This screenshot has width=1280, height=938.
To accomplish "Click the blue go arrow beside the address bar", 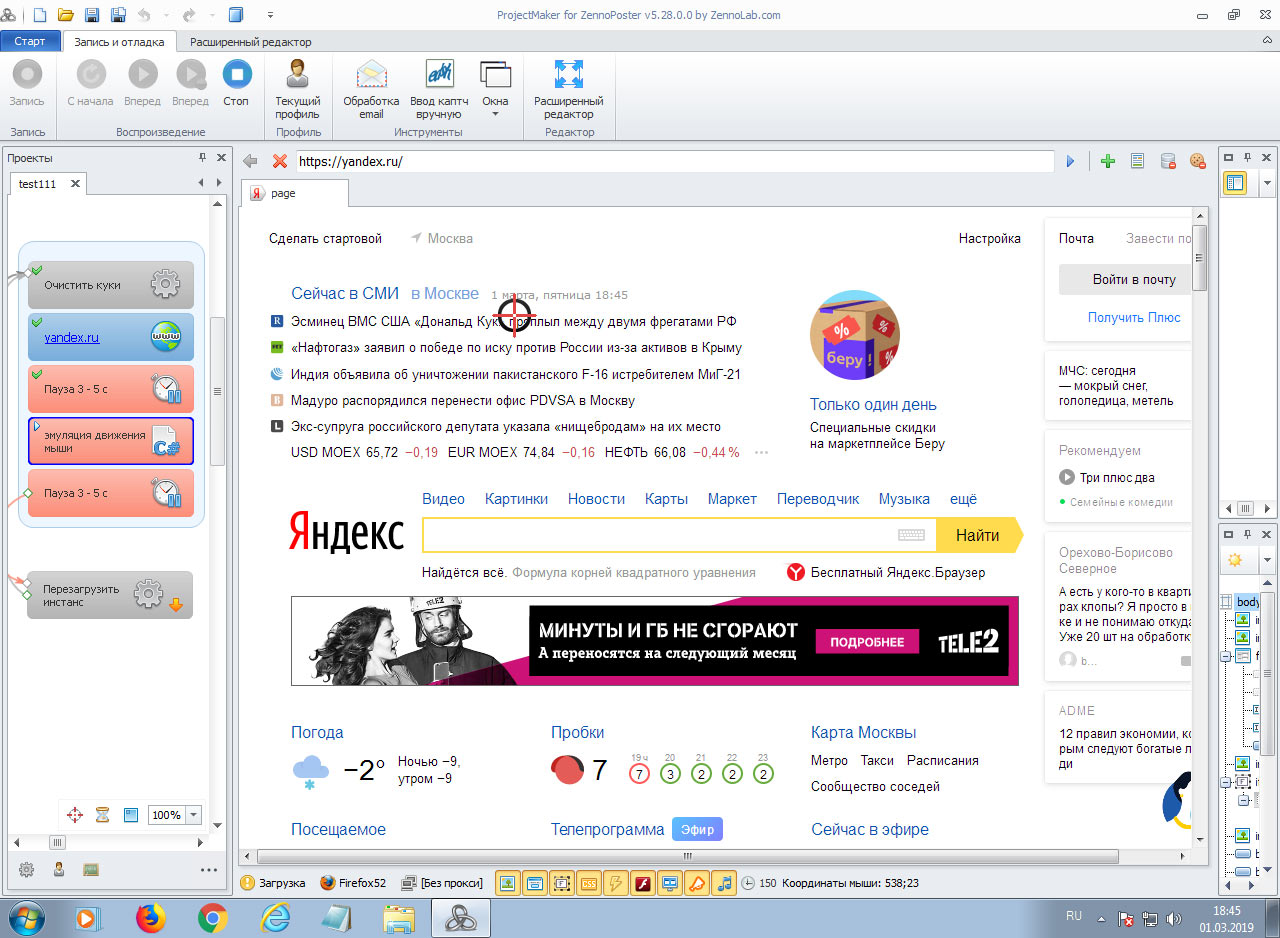I will point(1070,161).
